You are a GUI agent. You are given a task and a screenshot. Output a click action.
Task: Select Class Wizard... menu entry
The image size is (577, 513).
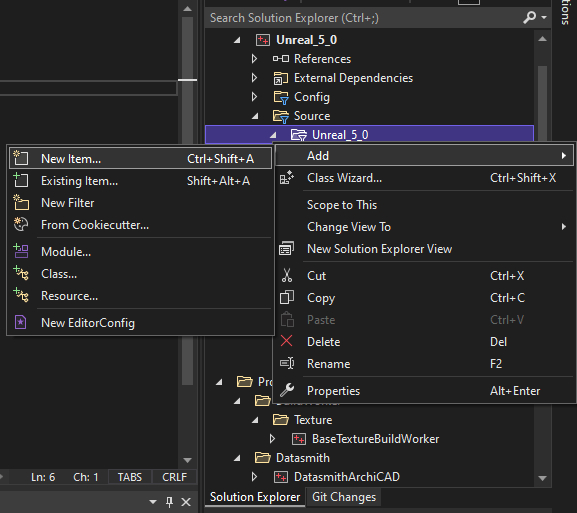(425, 178)
